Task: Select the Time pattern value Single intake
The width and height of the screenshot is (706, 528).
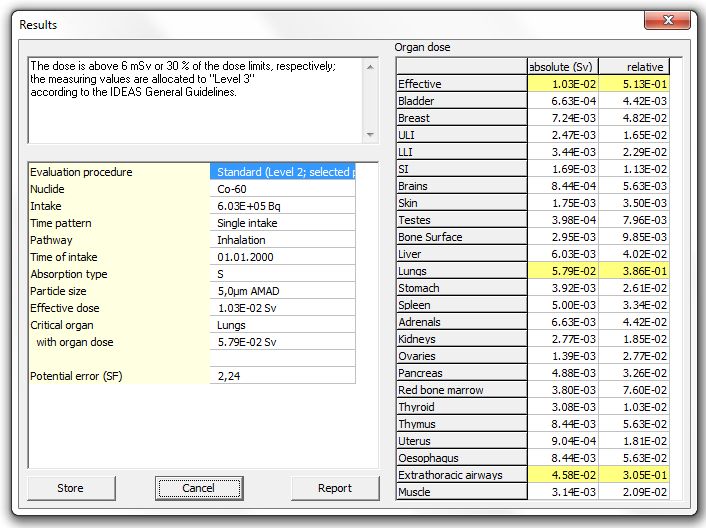Action: pyautogui.click(x=283, y=223)
